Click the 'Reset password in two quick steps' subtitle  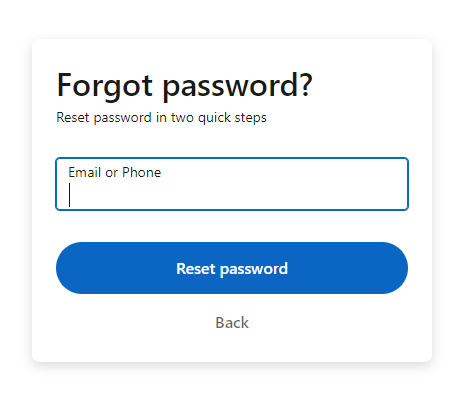[162, 118]
